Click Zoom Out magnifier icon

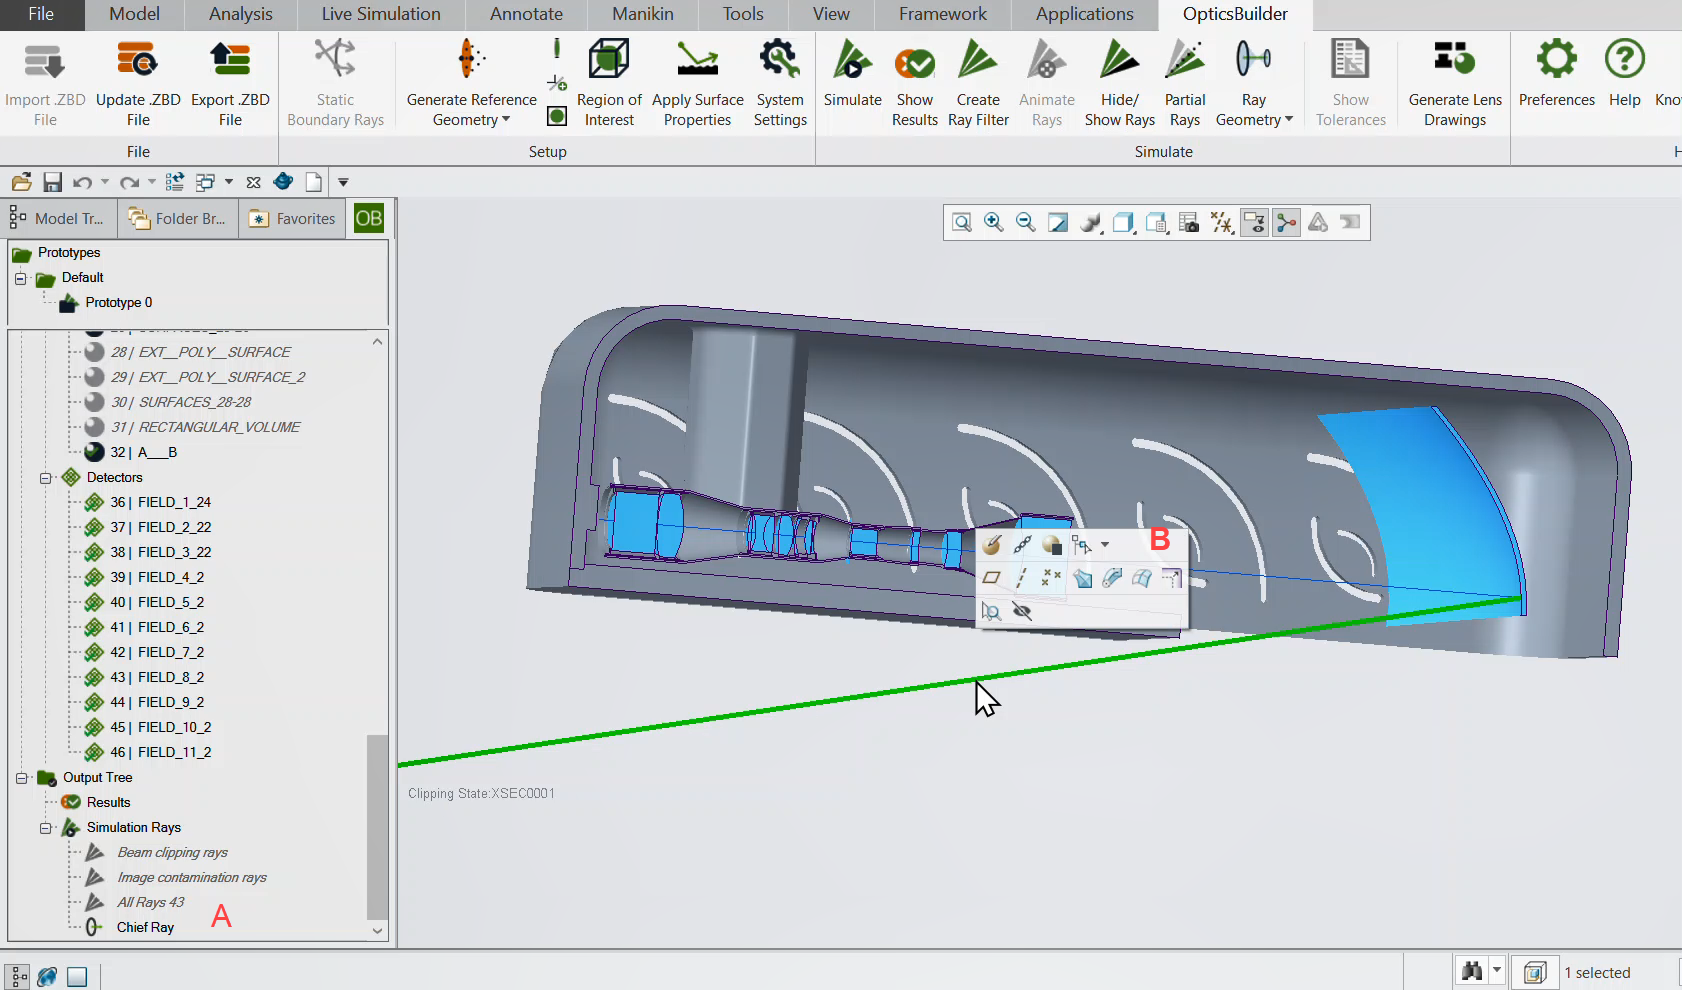(x=1026, y=222)
